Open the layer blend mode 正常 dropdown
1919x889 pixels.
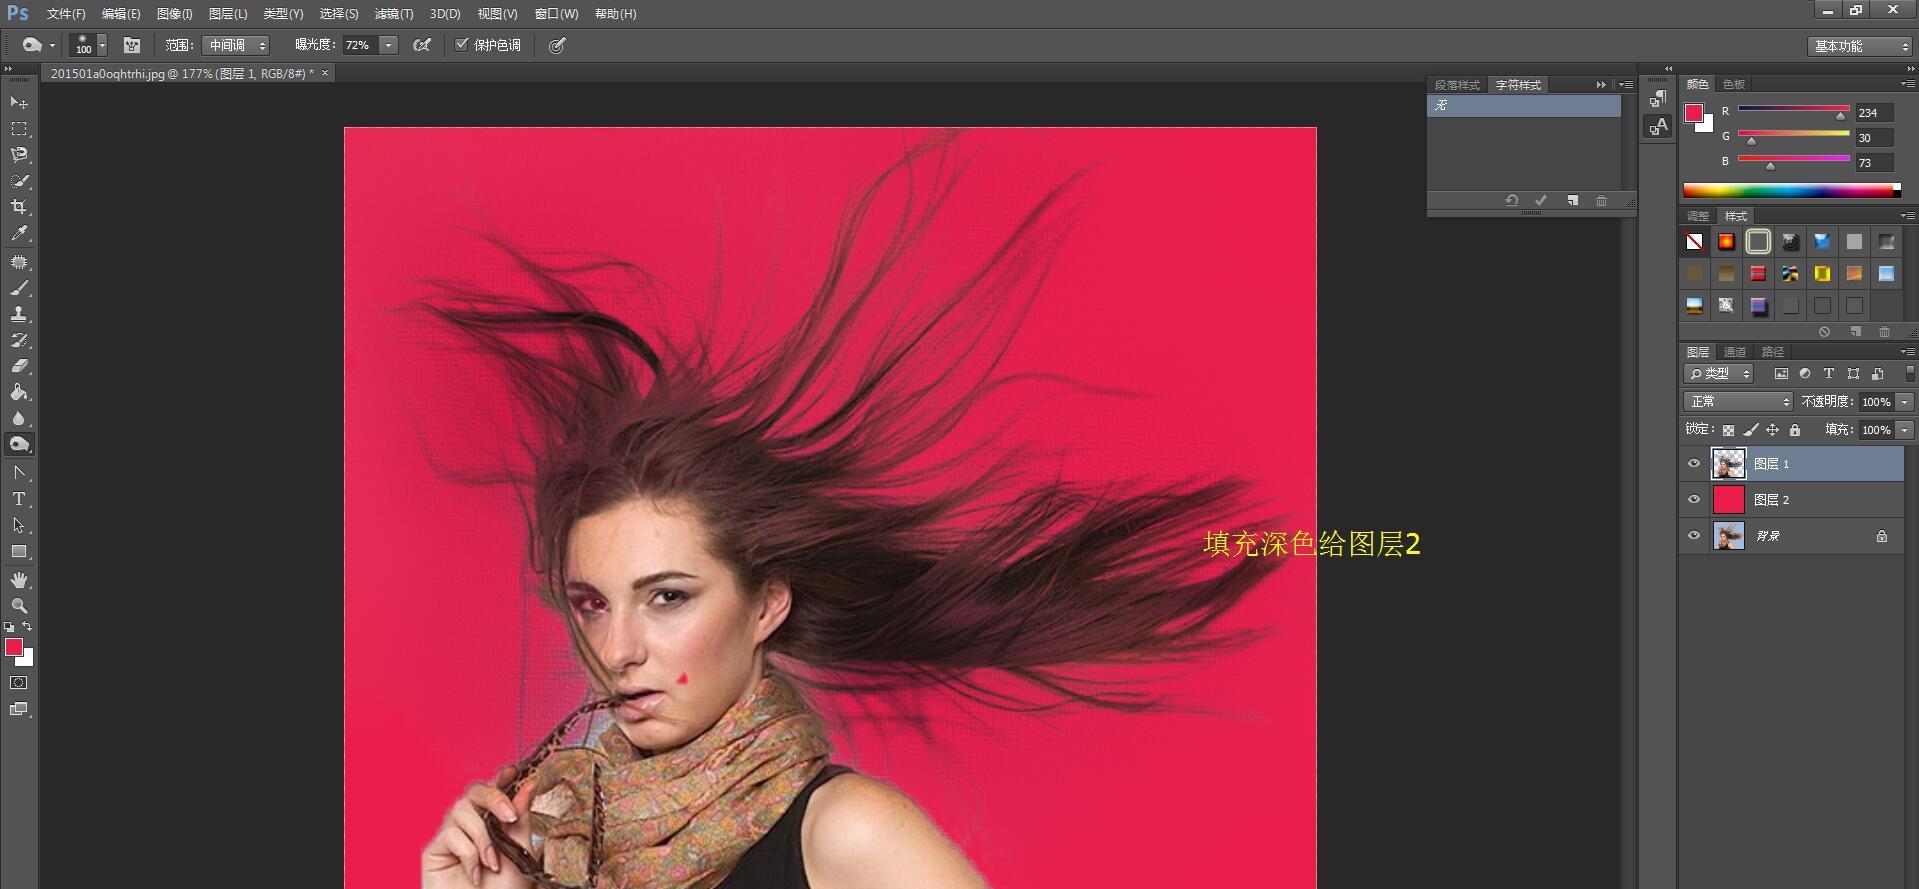tap(1739, 401)
